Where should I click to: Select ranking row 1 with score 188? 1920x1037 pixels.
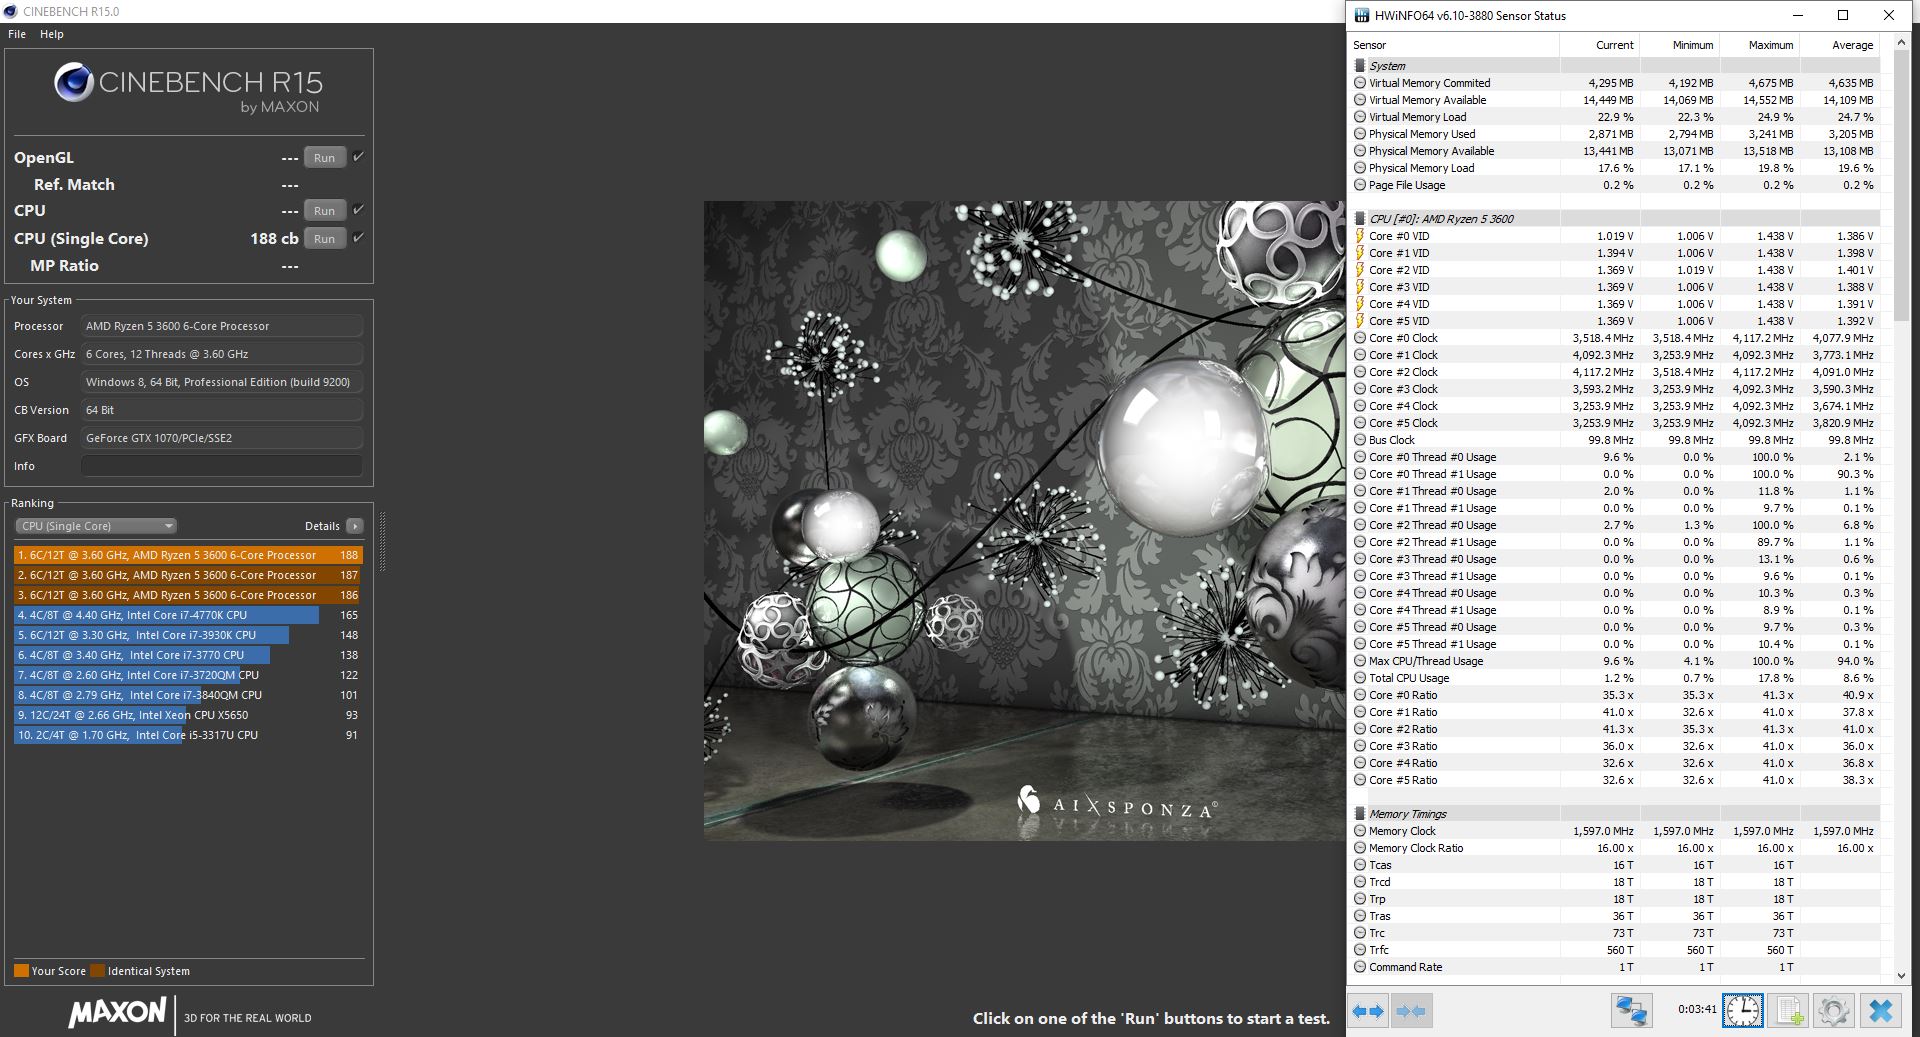(x=188, y=555)
